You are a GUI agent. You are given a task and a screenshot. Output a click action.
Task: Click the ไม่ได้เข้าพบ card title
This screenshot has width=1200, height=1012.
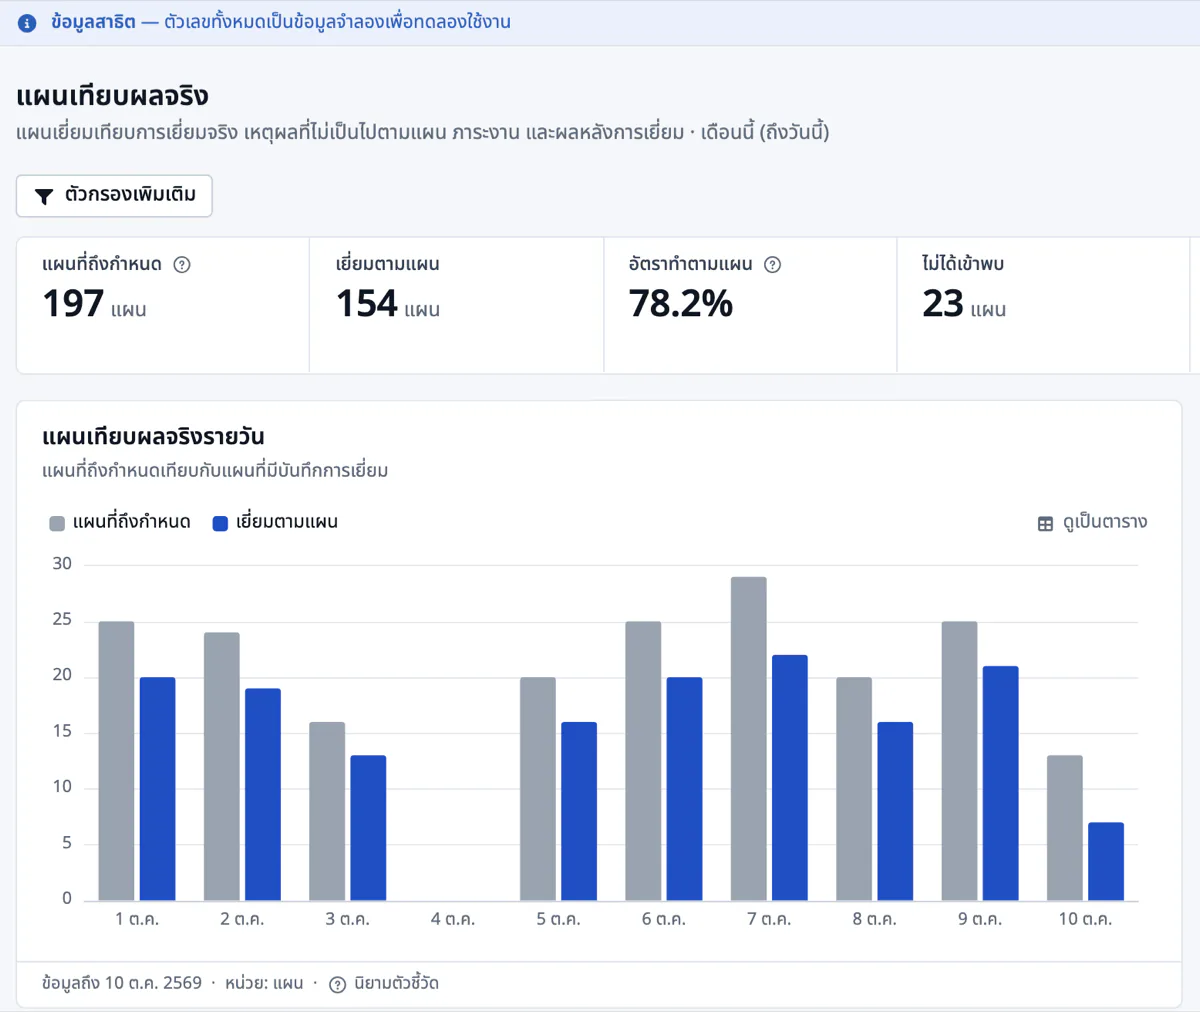pyautogui.click(x=963, y=265)
